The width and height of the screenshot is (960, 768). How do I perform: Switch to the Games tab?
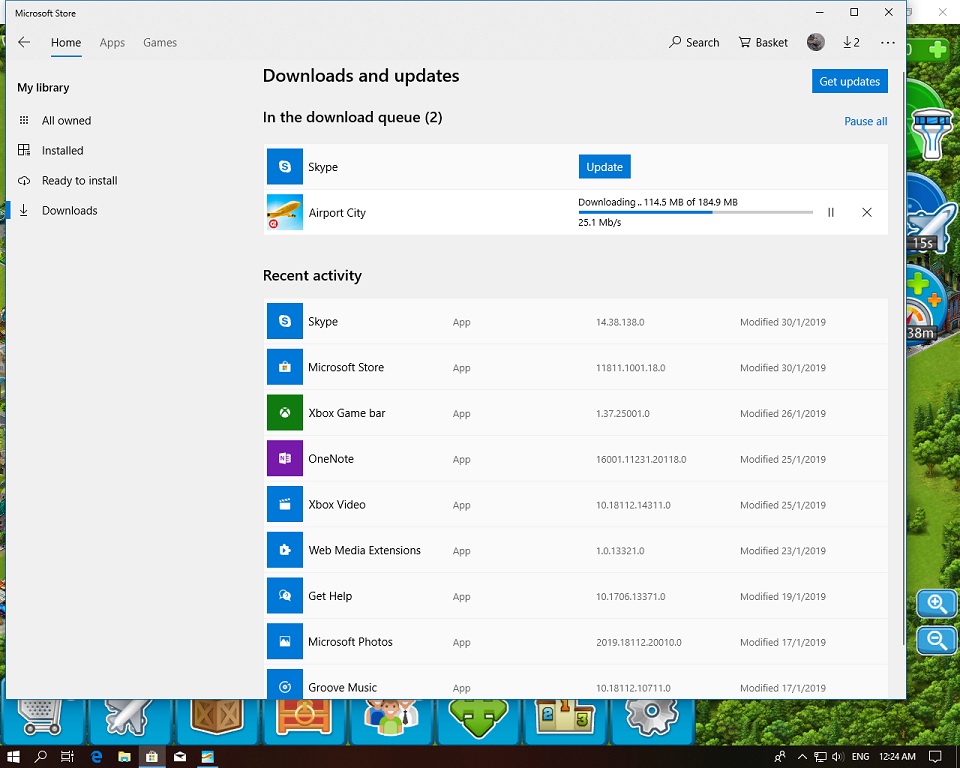point(160,42)
